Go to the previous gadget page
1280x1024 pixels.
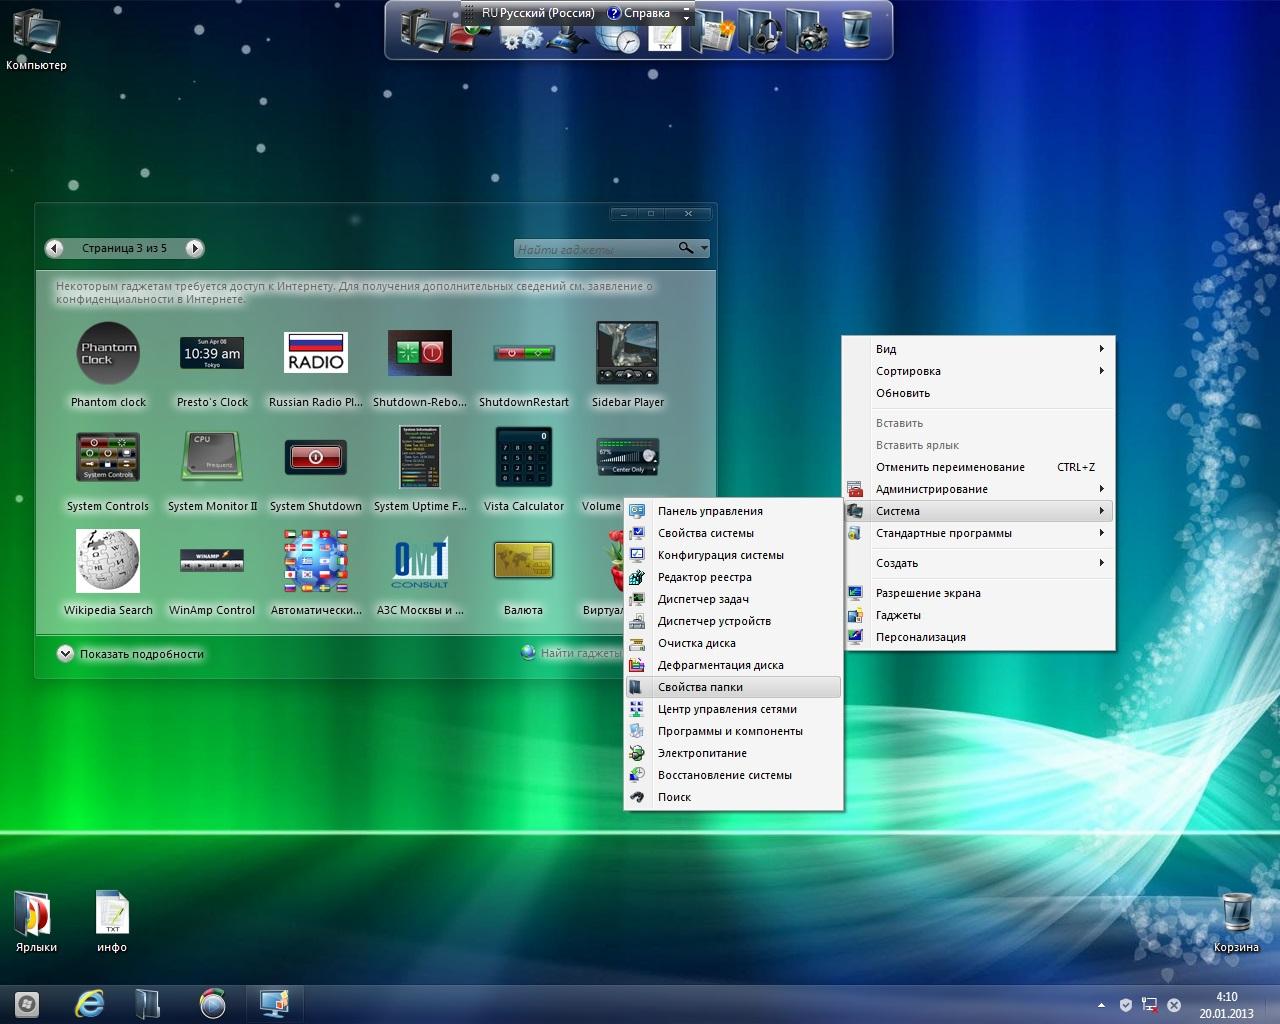point(56,248)
